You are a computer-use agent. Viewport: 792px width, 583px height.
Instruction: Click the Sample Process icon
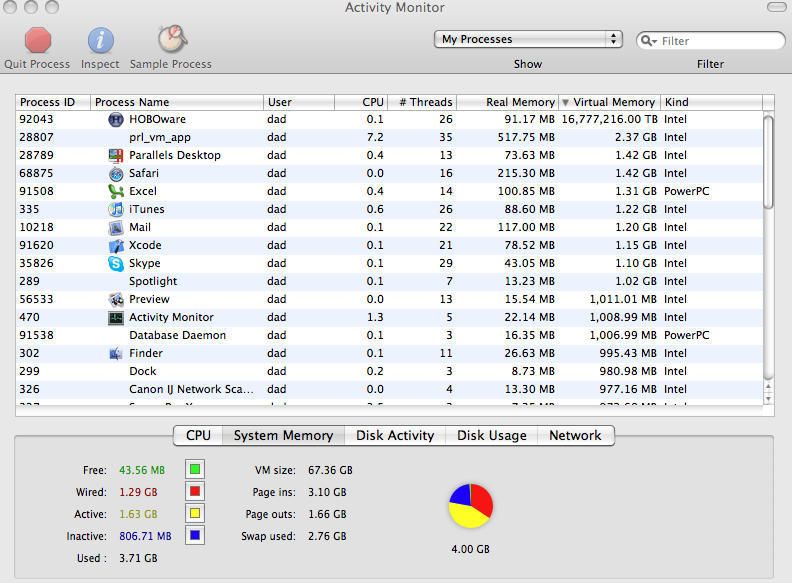(x=172, y=39)
